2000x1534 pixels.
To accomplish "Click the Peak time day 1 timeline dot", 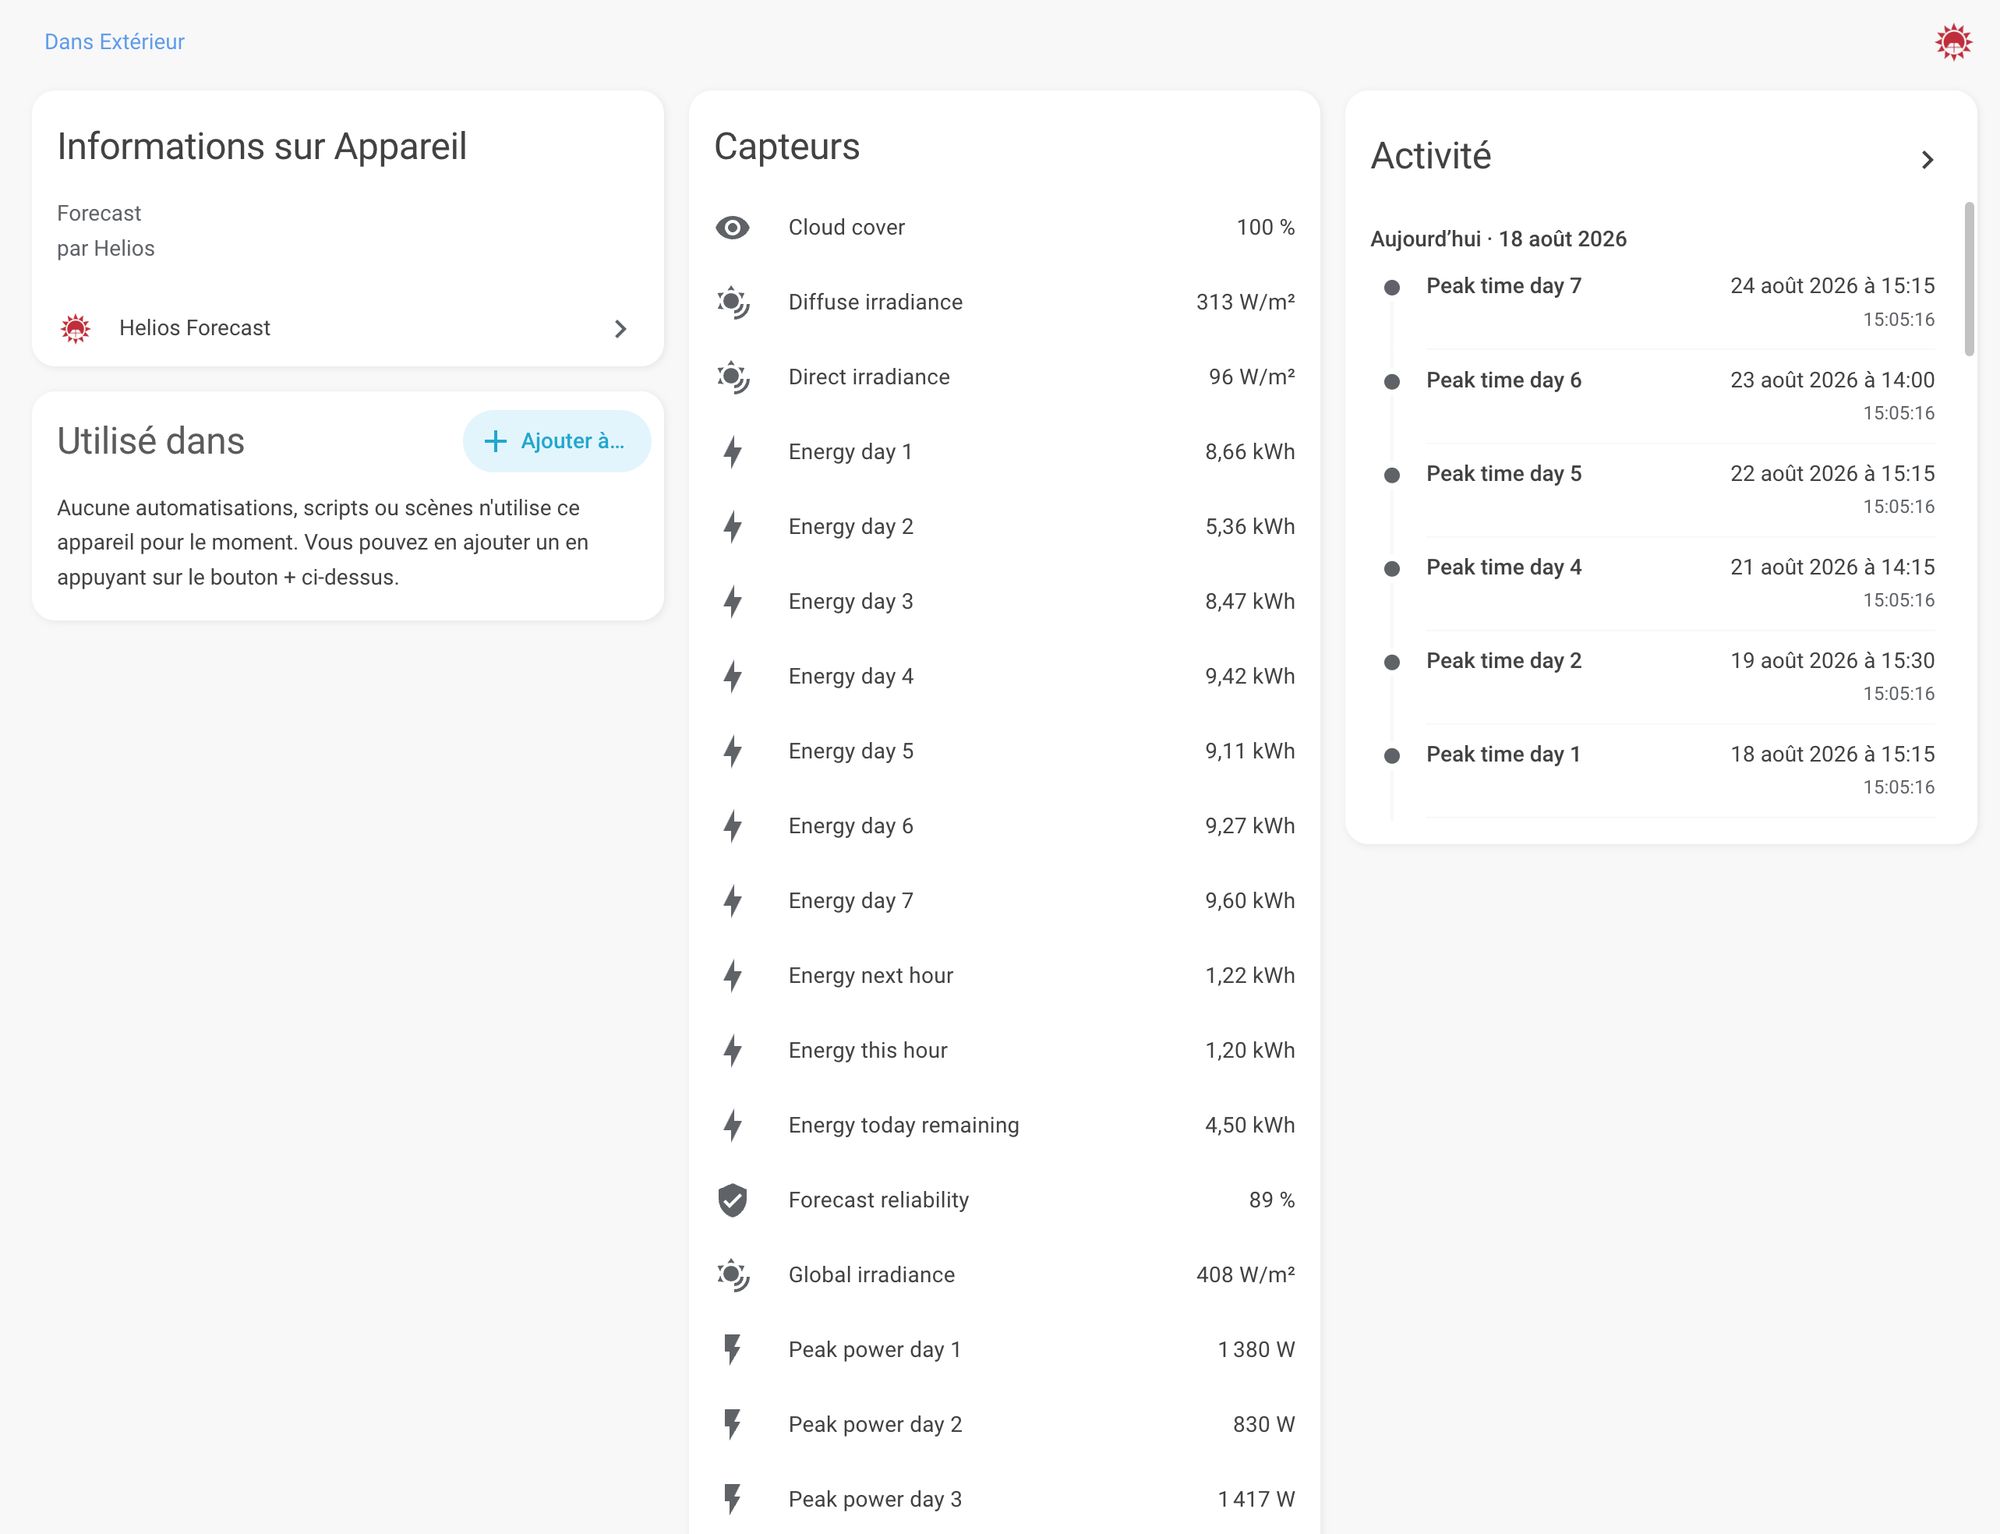I will [1391, 756].
